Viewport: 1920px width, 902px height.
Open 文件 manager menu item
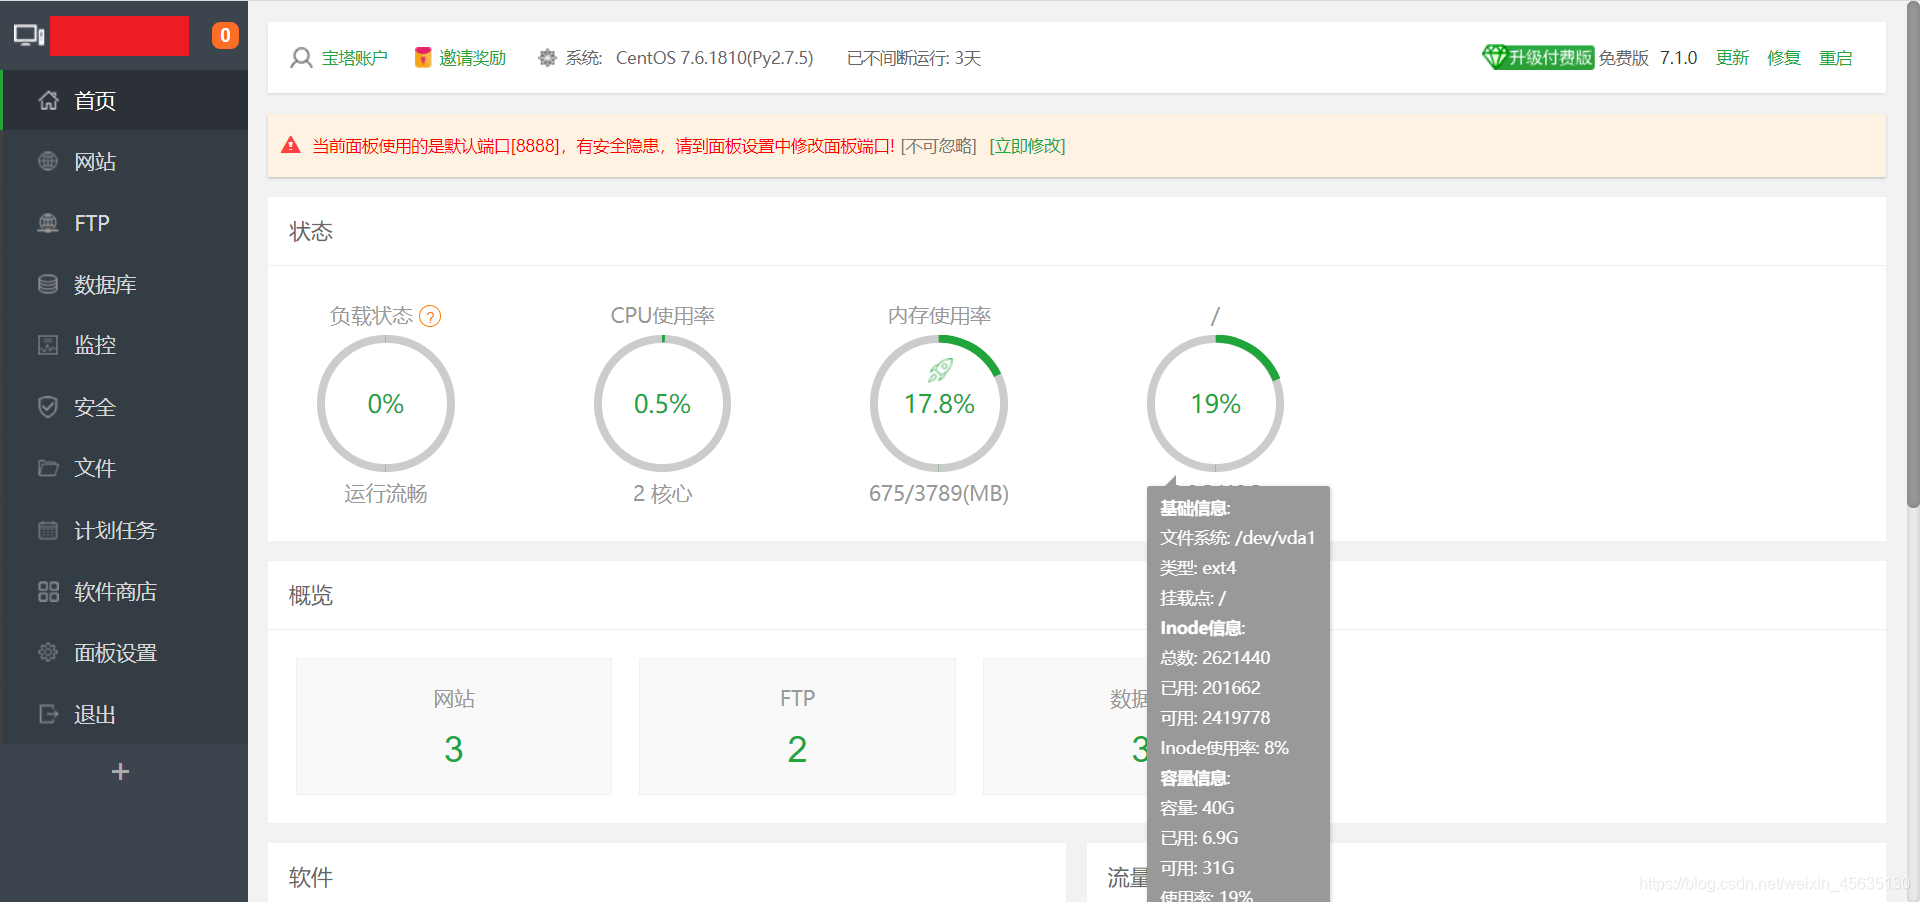tap(124, 468)
